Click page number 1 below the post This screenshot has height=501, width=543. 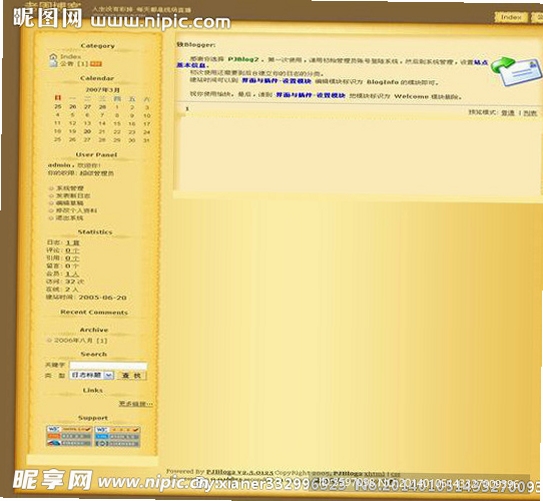pos(187,109)
